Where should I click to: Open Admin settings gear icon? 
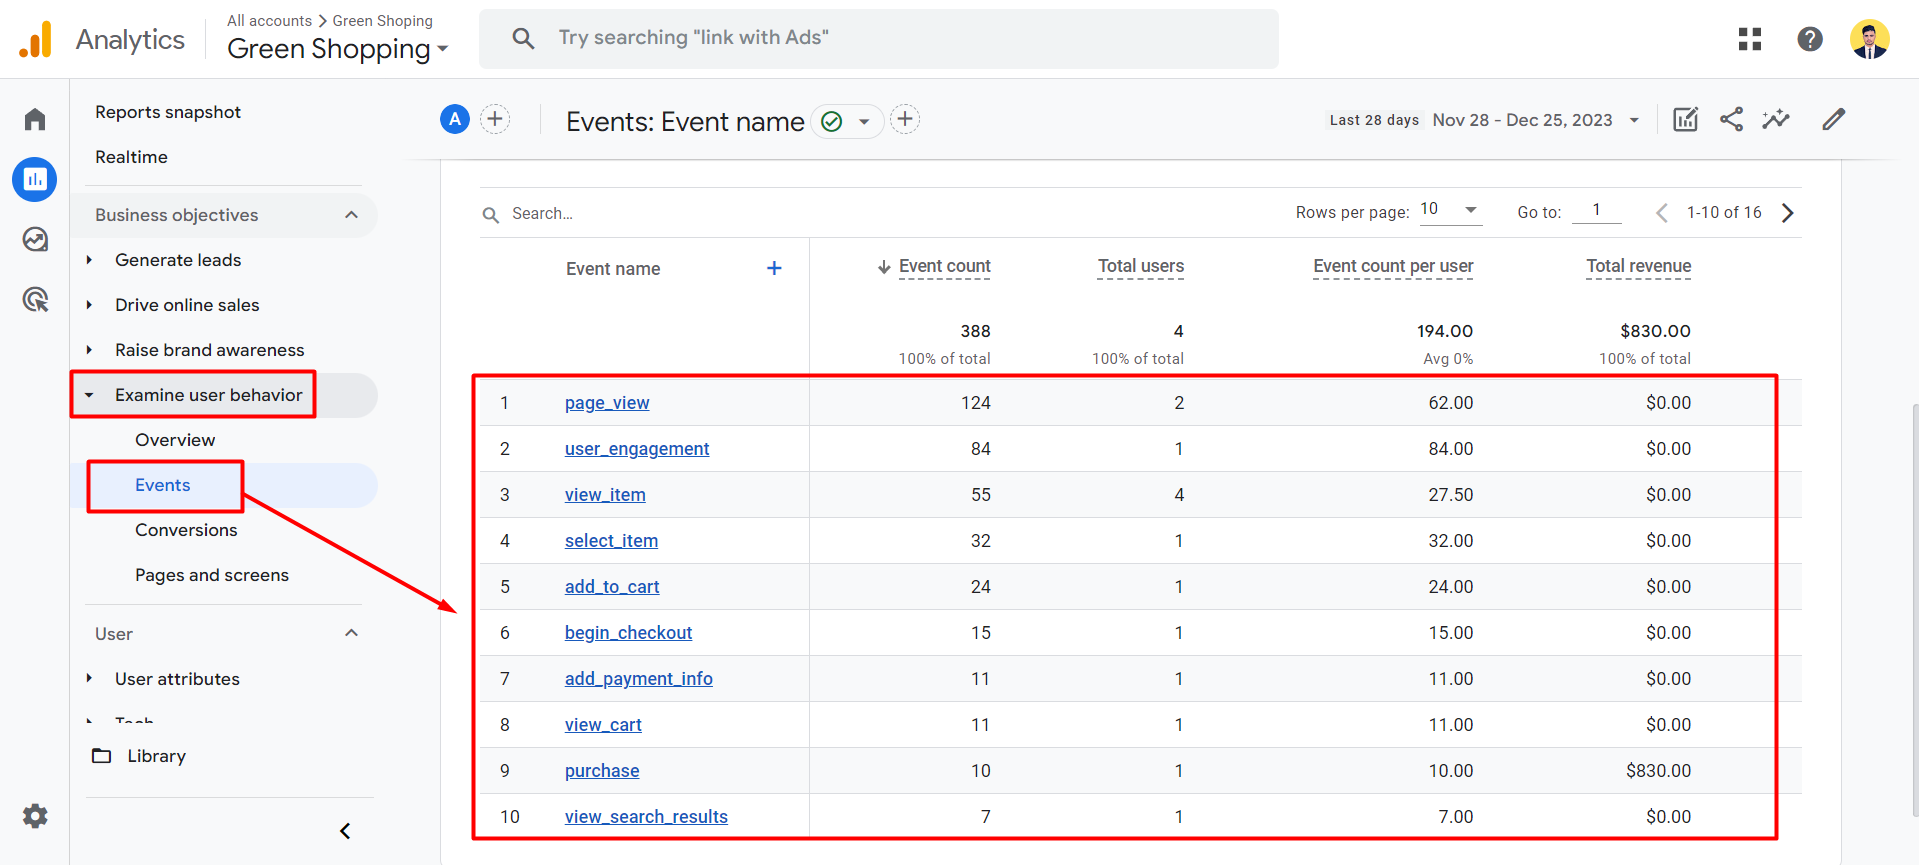(x=35, y=816)
